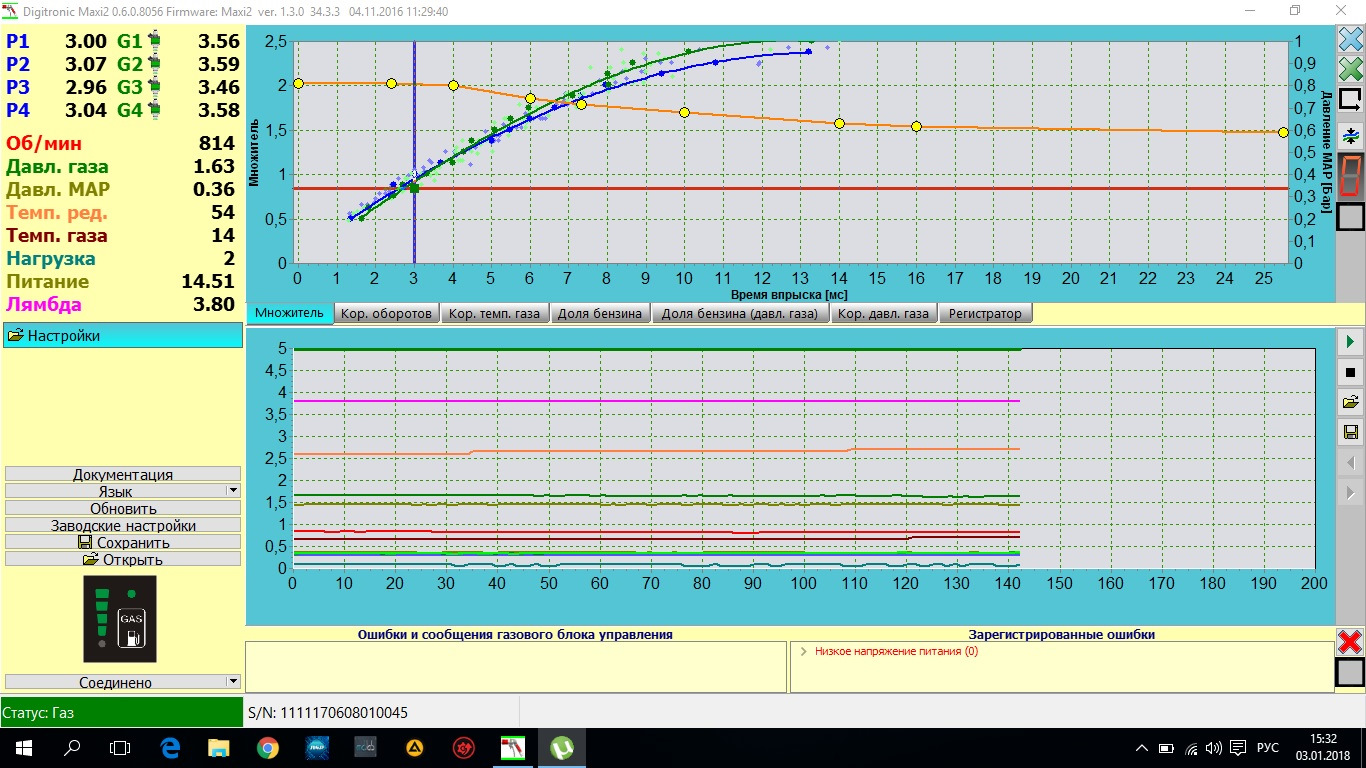The height and width of the screenshot is (768, 1366).
Task: Click the Нагрузка load reading
Action: click(121, 258)
